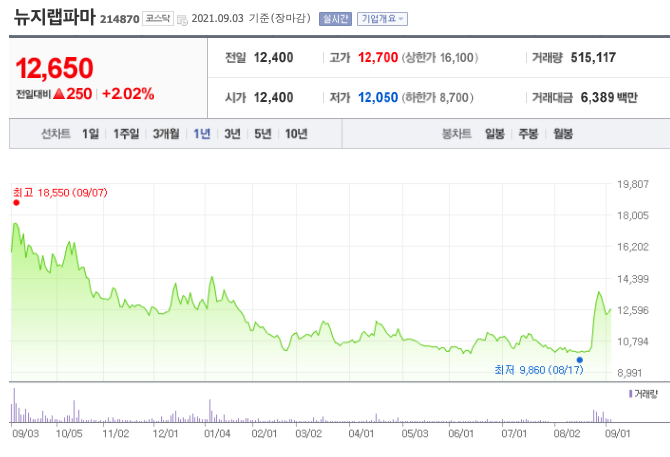Click the +2.02% change value
Image resolution: width=670 pixels, height=457 pixels.
pyautogui.click(x=128, y=94)
